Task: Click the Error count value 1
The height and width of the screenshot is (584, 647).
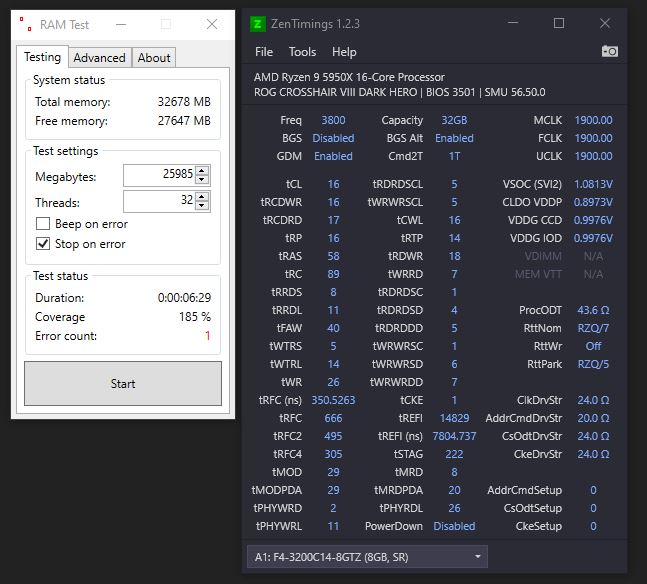Action: pyautogui.click(x=208, y=336)
